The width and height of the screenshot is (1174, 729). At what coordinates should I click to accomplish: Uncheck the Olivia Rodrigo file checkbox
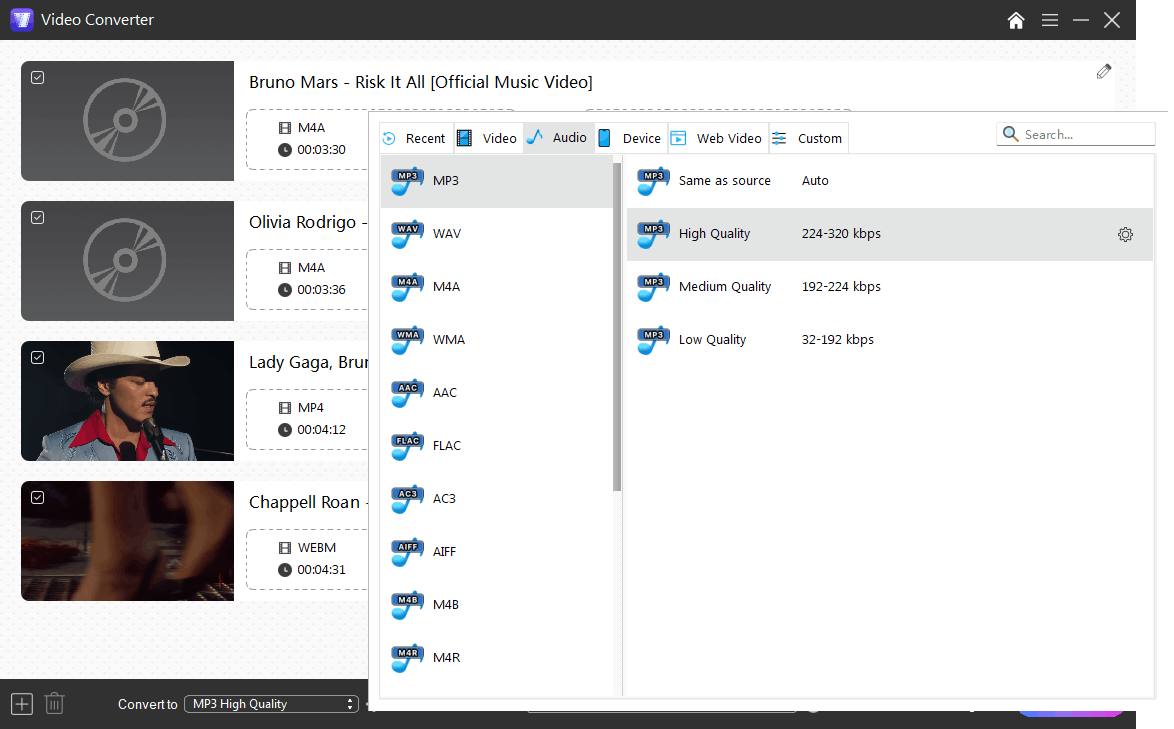(x=37, y=218)
